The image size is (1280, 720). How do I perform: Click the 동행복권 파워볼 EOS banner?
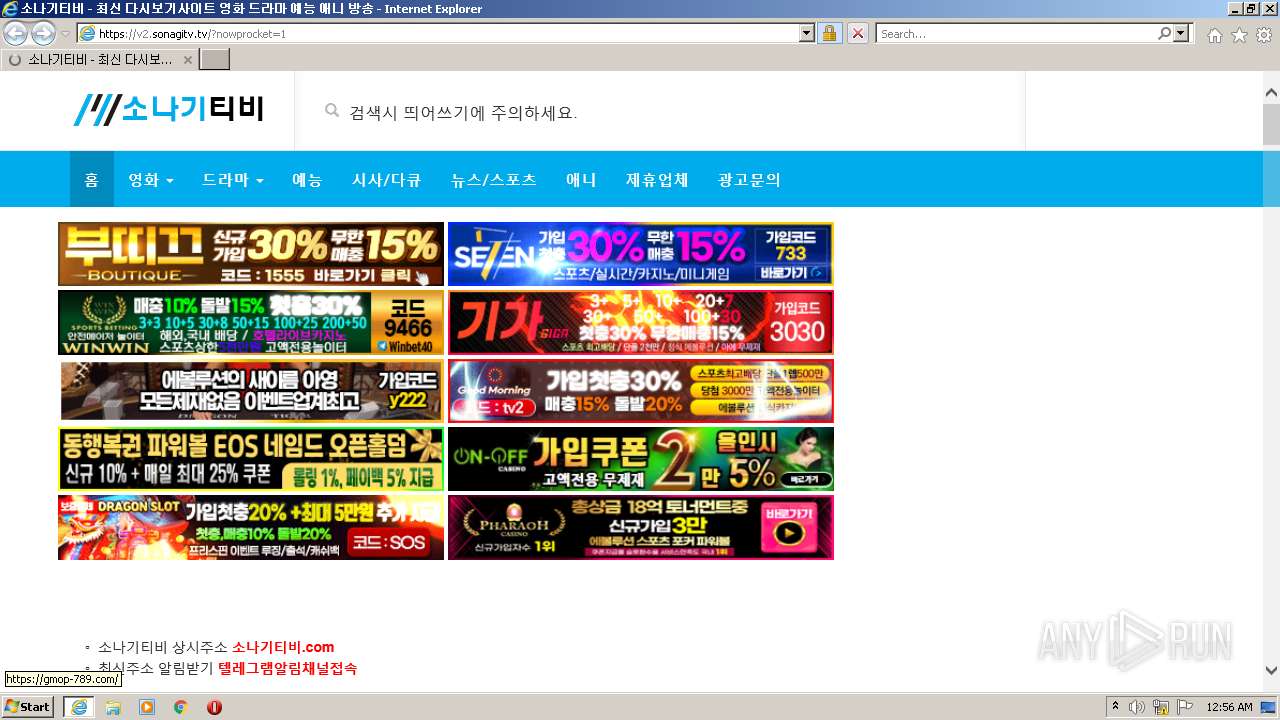tap(251, 459)
